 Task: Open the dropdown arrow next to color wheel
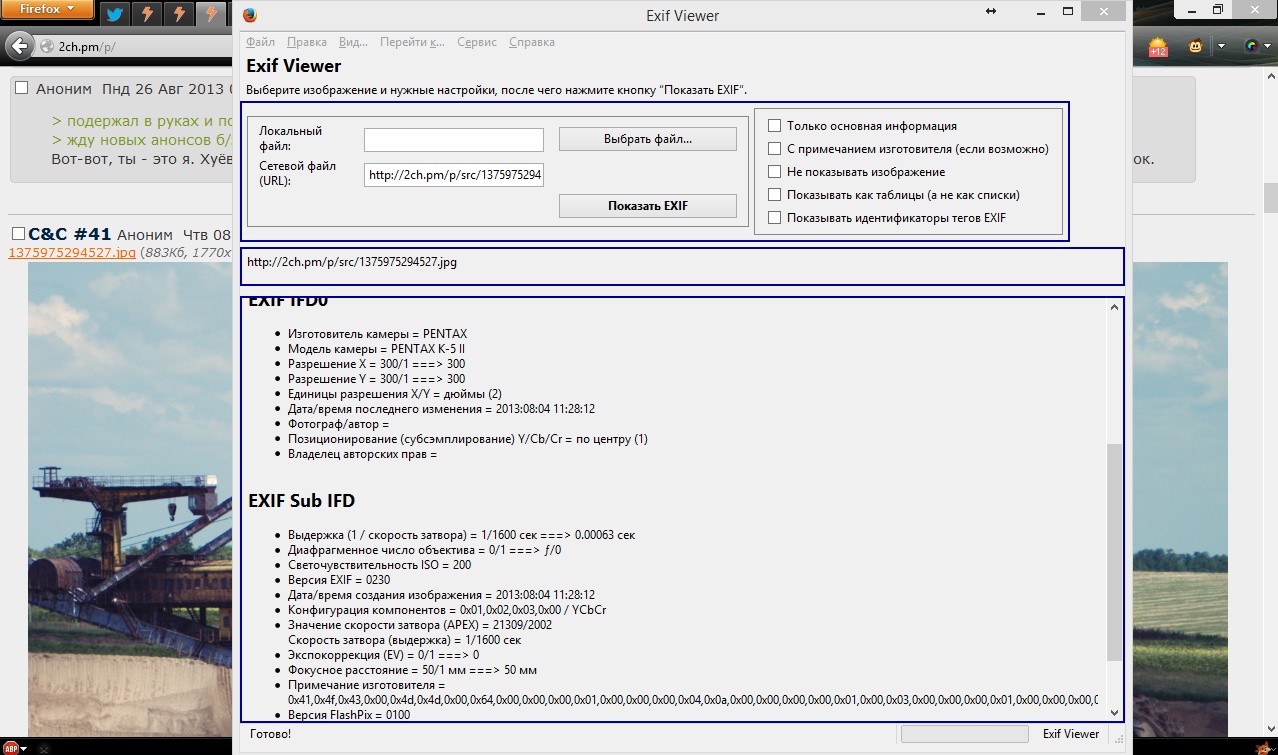(1268, 46)
